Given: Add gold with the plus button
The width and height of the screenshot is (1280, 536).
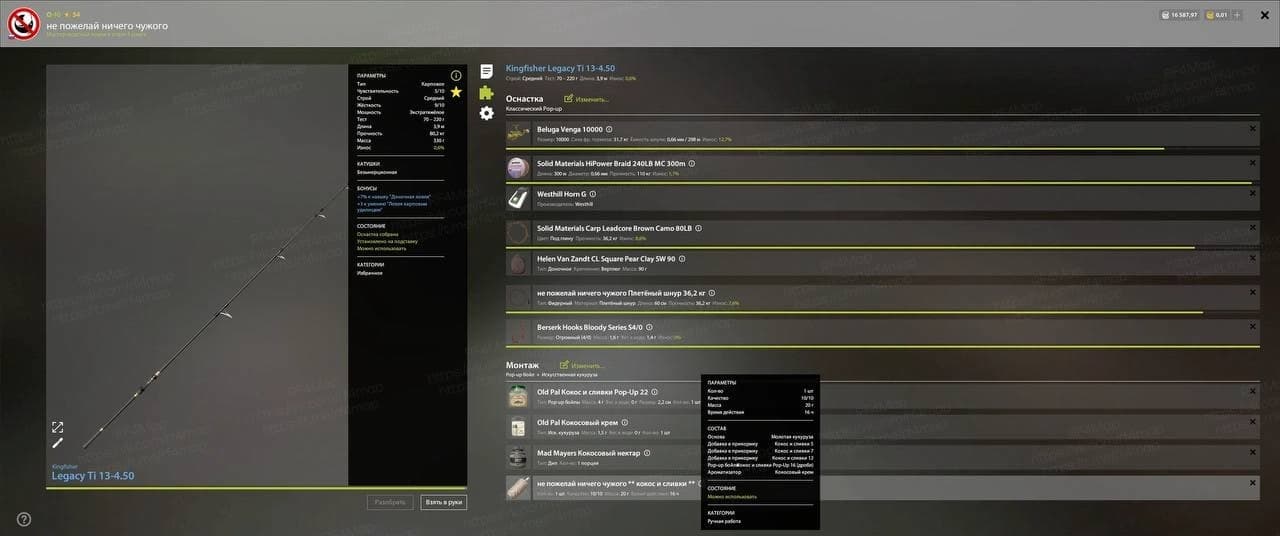Looking at the screenshot, I should 1237,15.
